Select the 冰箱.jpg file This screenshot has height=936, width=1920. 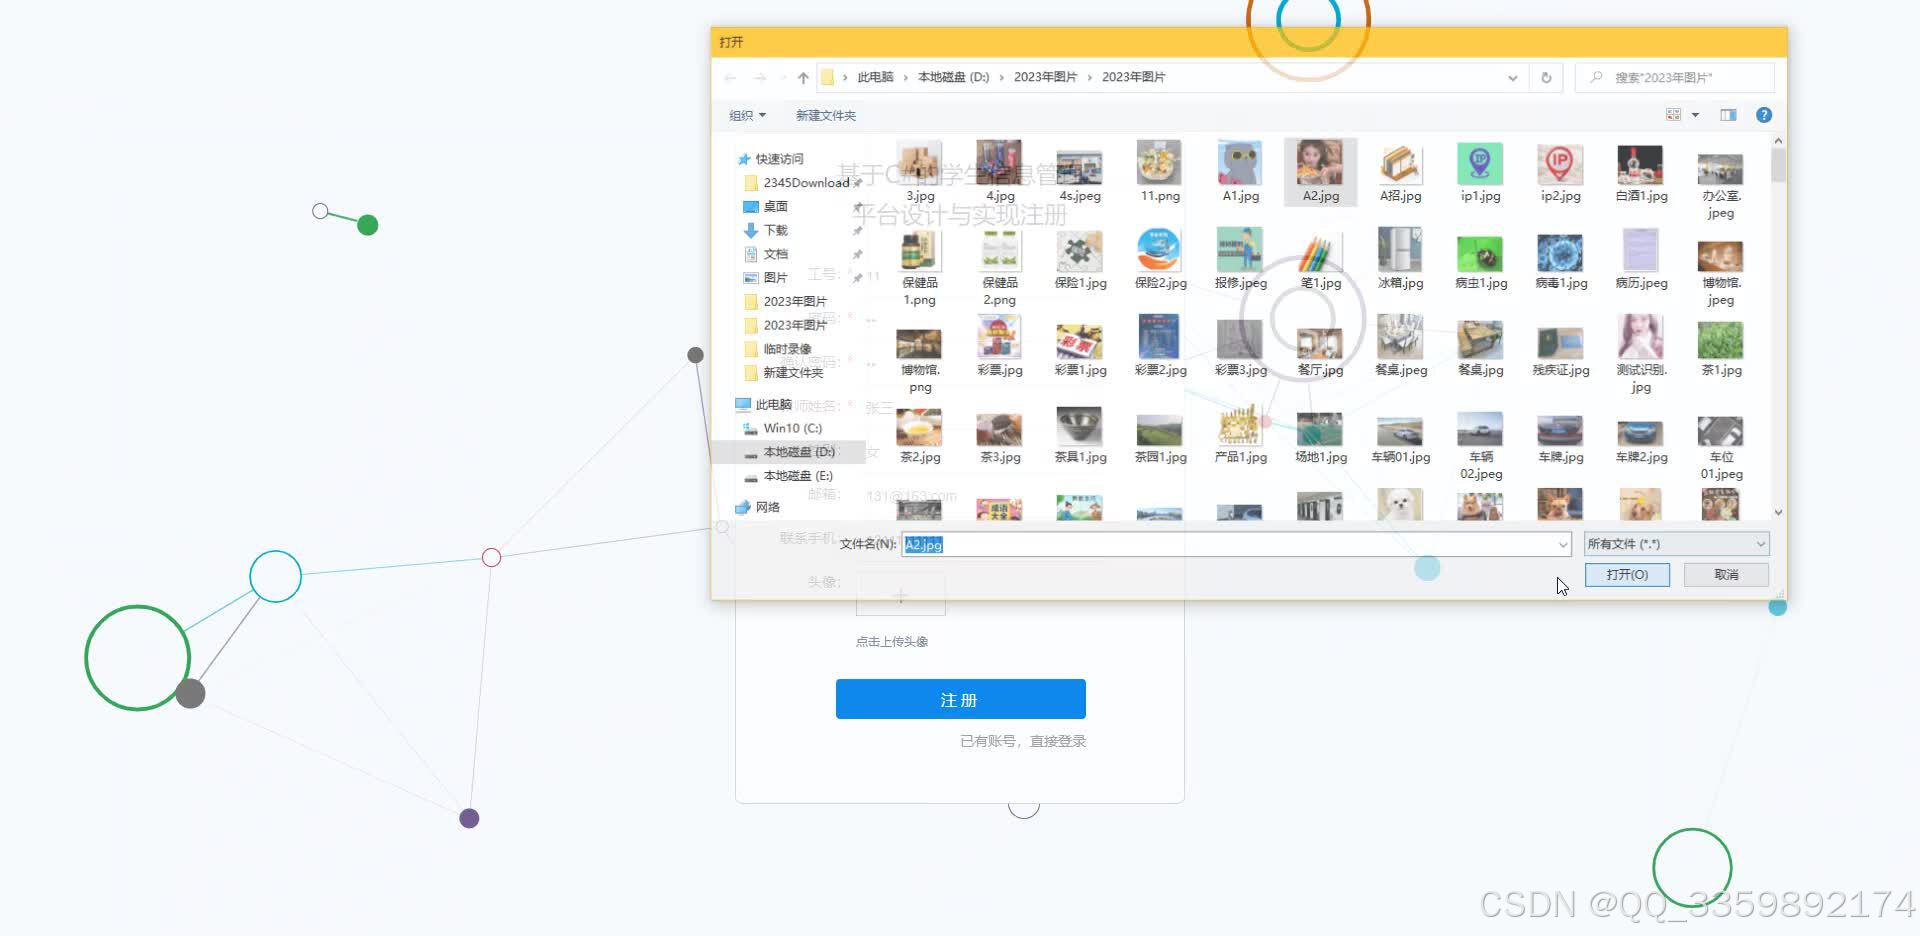[x=1400, y=258]
